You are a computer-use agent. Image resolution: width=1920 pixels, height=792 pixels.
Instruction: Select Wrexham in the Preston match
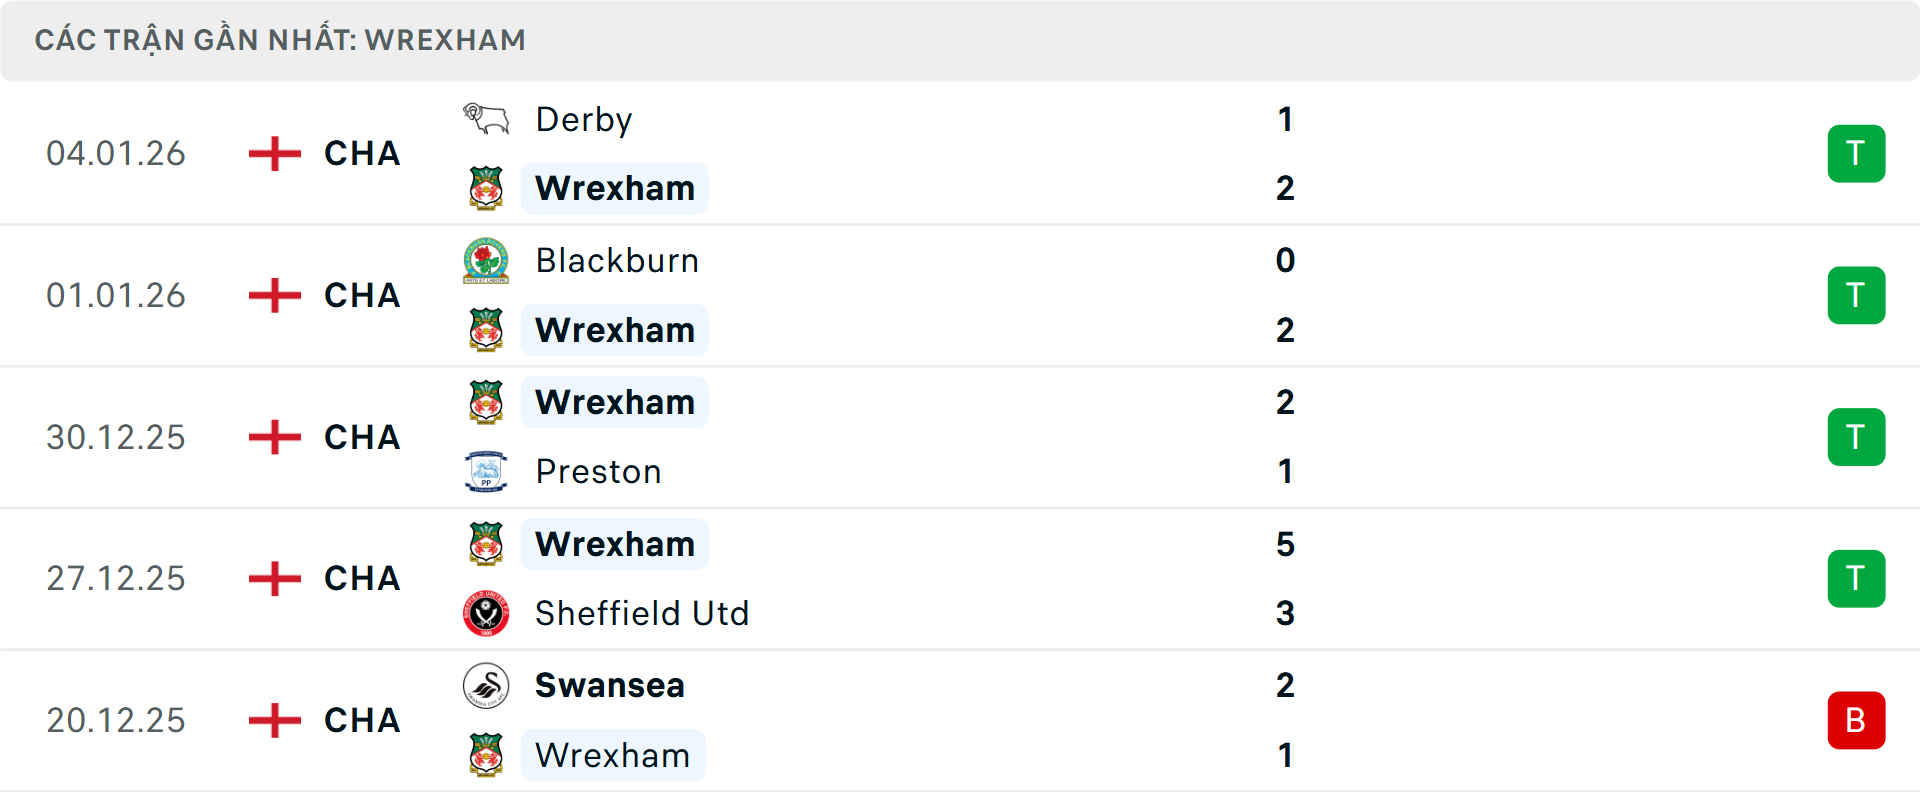(x=614, y=402)
